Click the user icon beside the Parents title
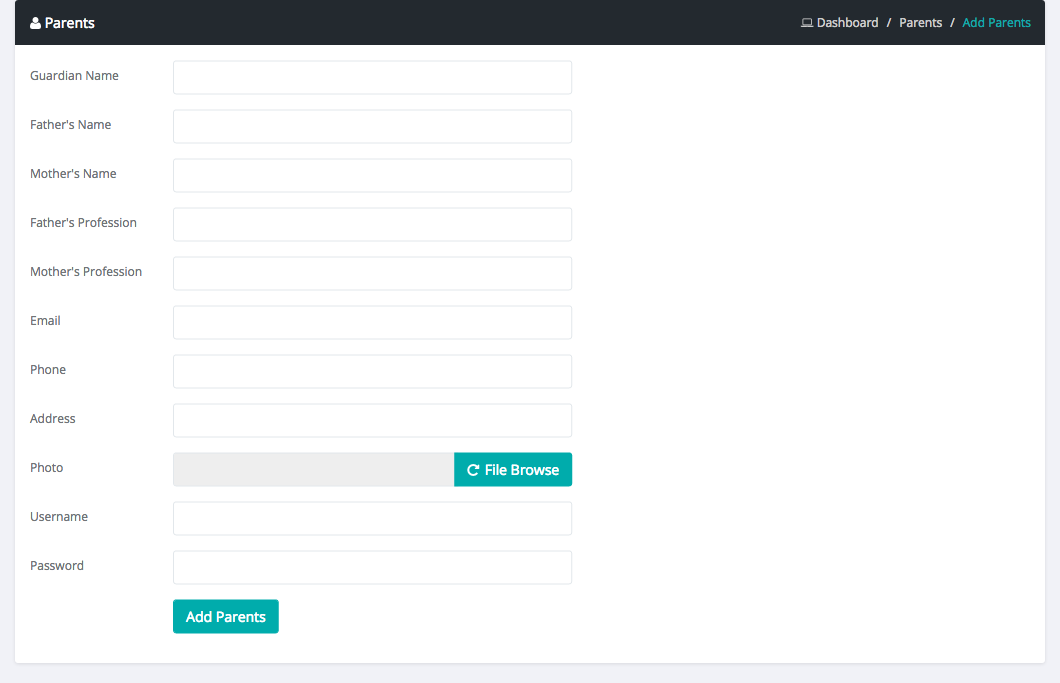The height and width of the screenshot is (683, 1060). coord(36,23)
